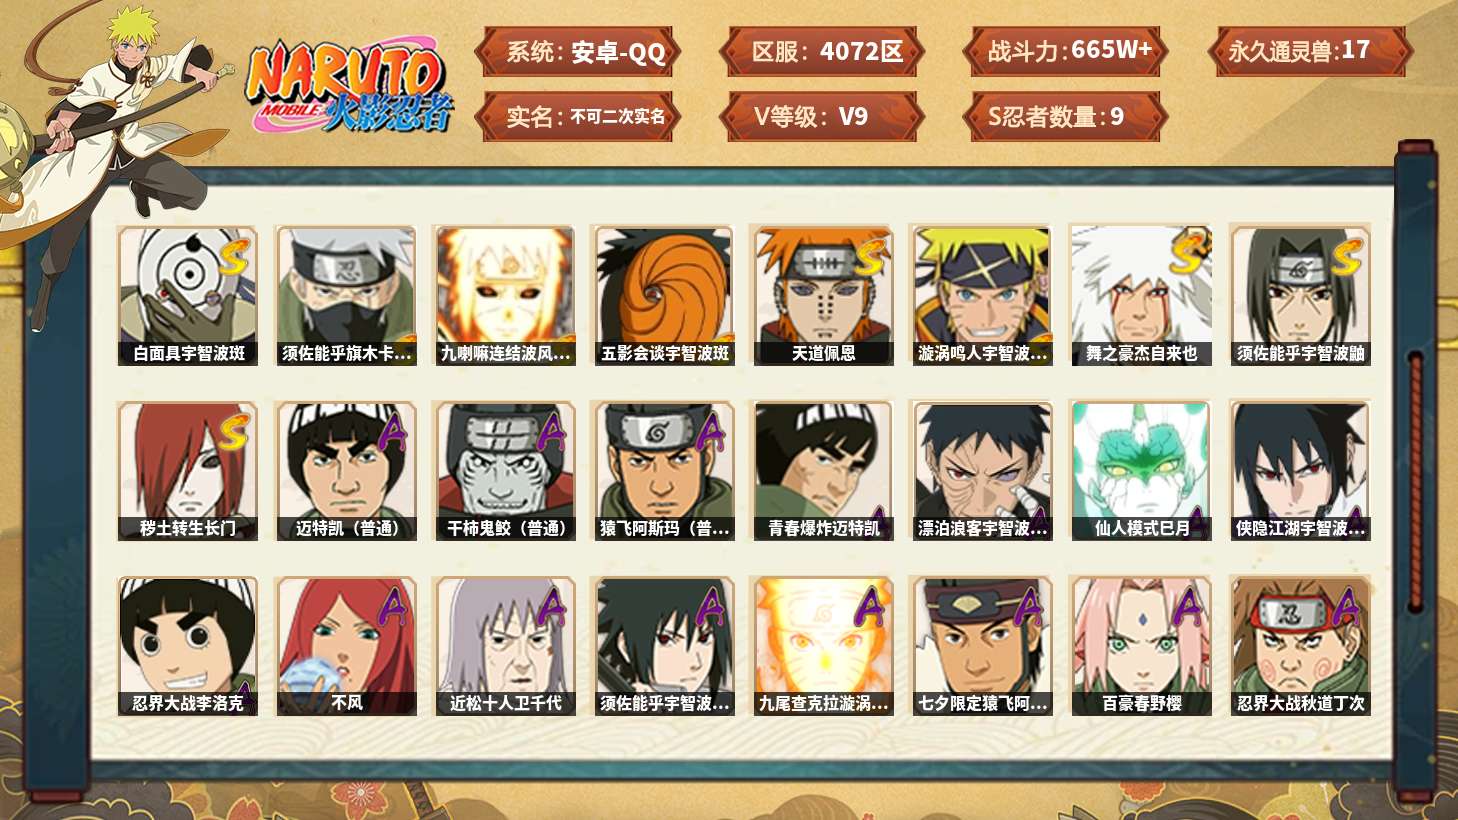Select the 战斗力: 665W+ badge
The image size is (1458, 820).
1066,52
